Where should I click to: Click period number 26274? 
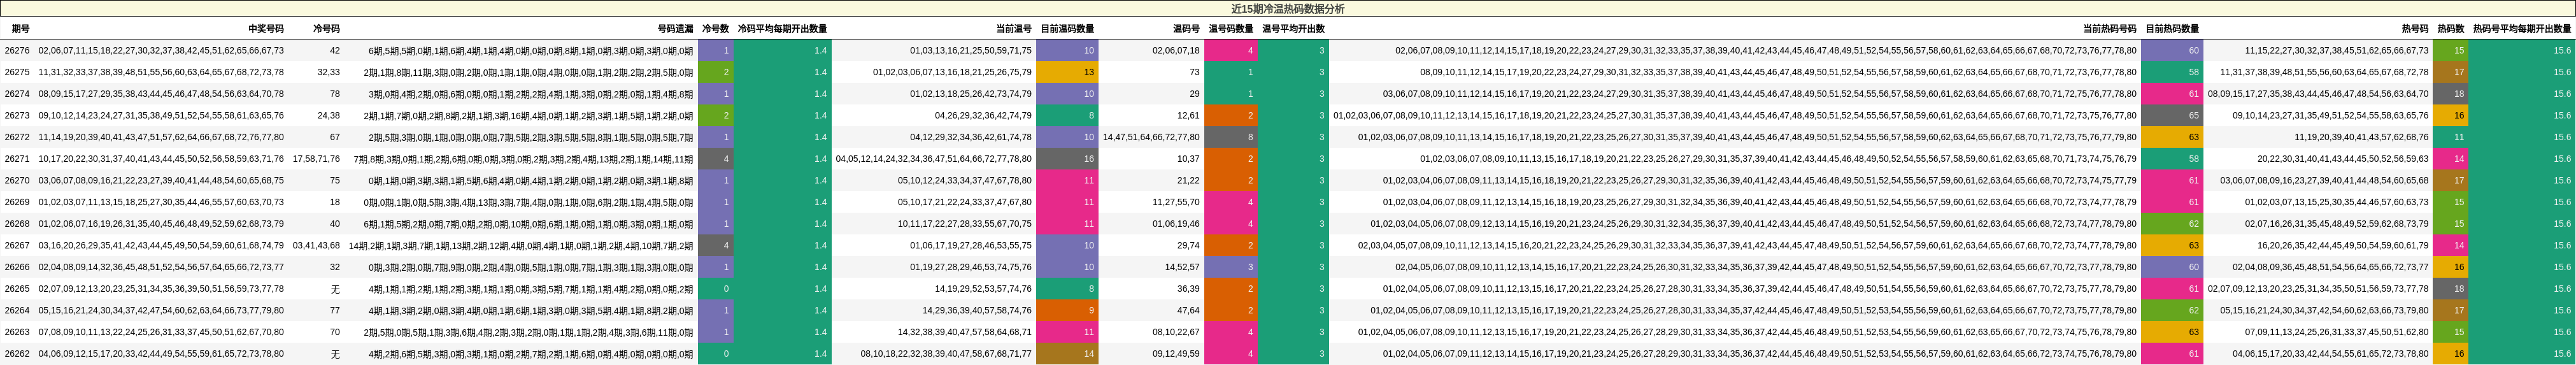tap(17, 94)
